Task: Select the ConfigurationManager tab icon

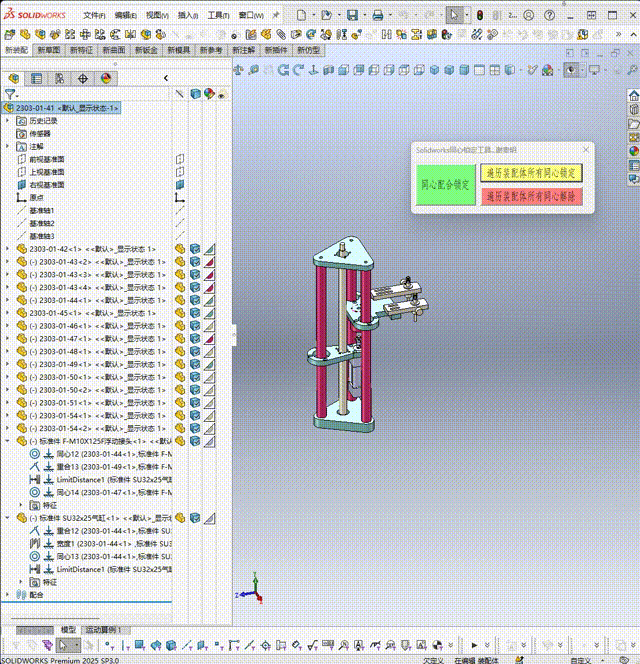Action: click(x=60, y=78)
